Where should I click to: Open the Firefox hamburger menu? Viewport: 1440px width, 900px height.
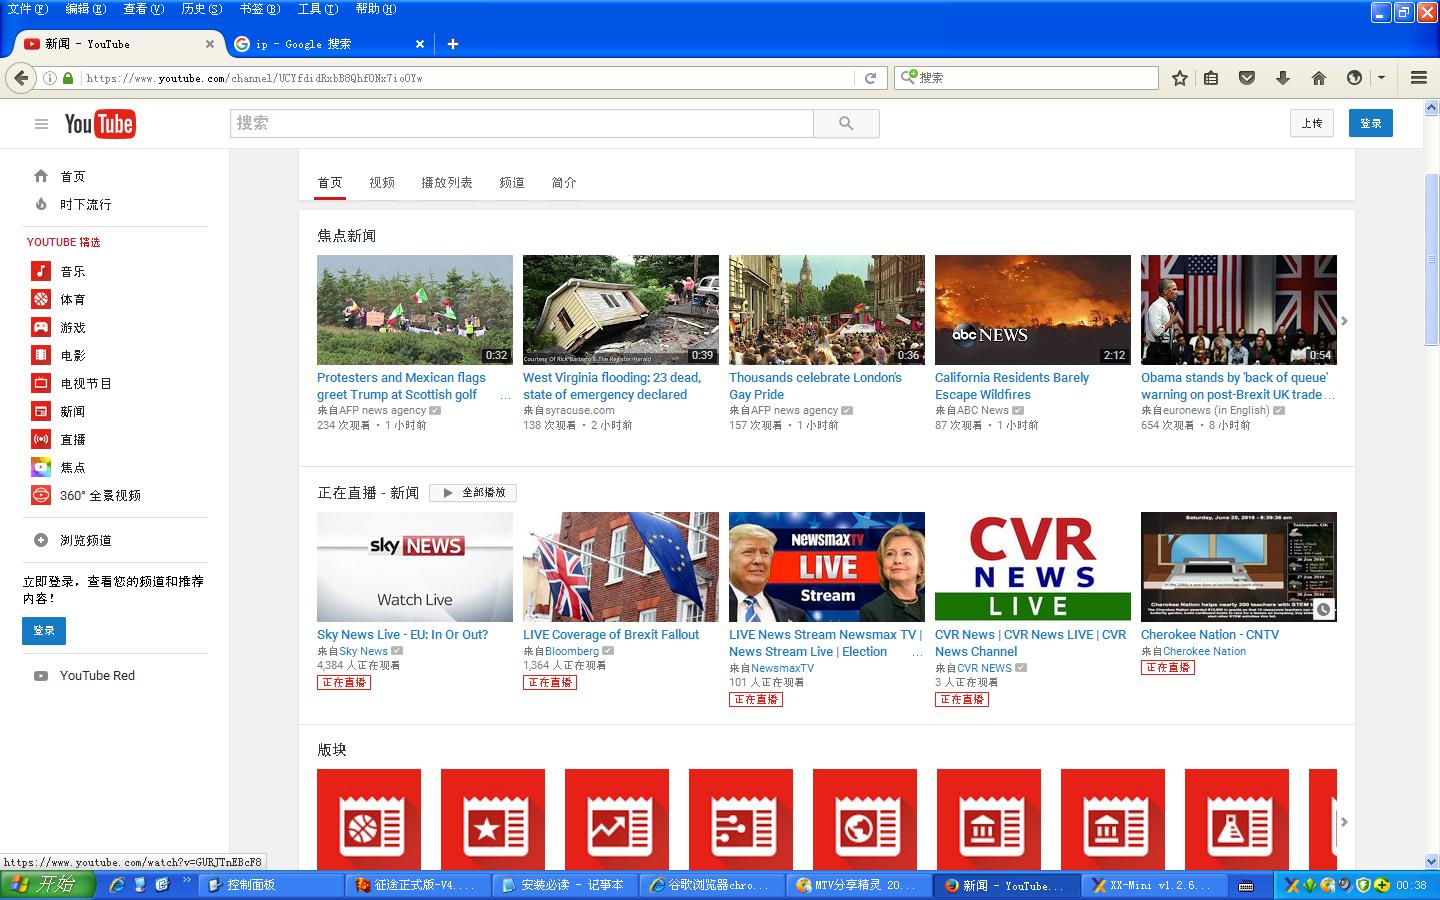(1418, 77)
